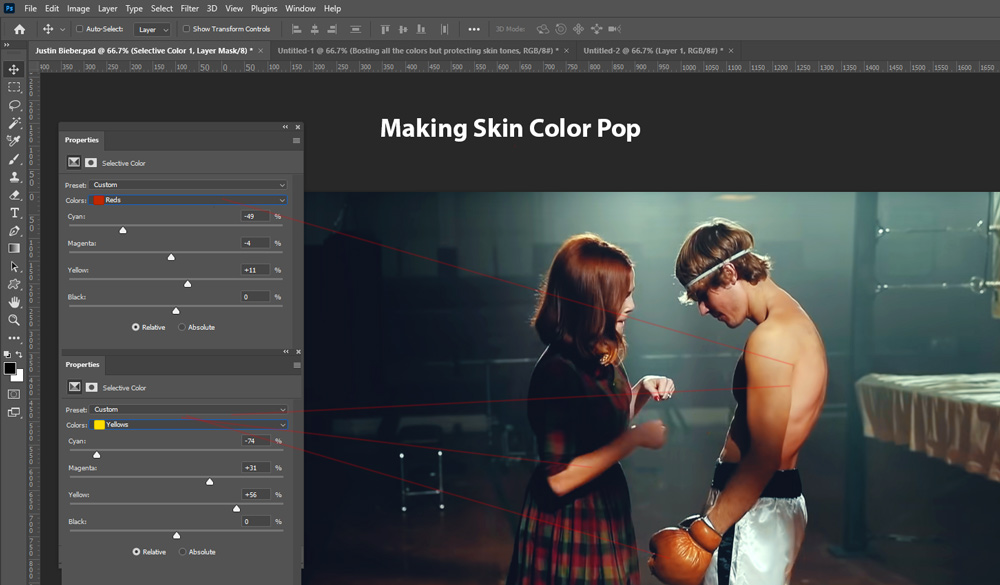Select the Zoom magnifier tool
Screen dimensions: 1000x585
coord(14,320)
